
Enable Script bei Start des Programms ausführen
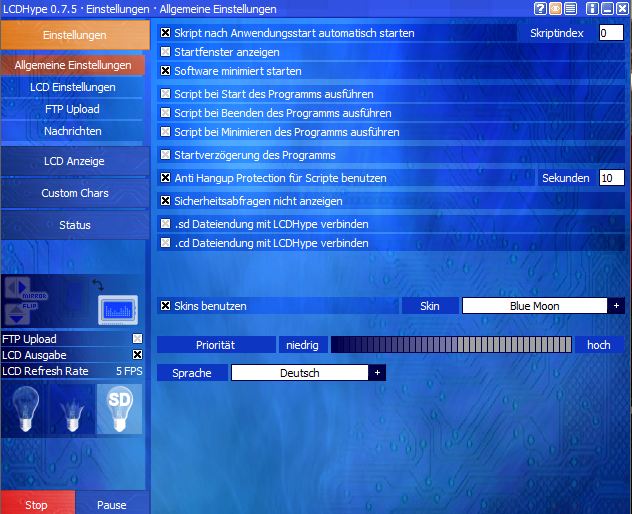point(165,94)
